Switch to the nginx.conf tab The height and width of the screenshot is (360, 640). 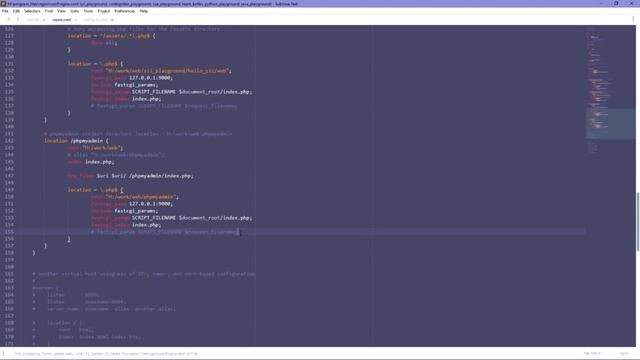tap(62, 20)
